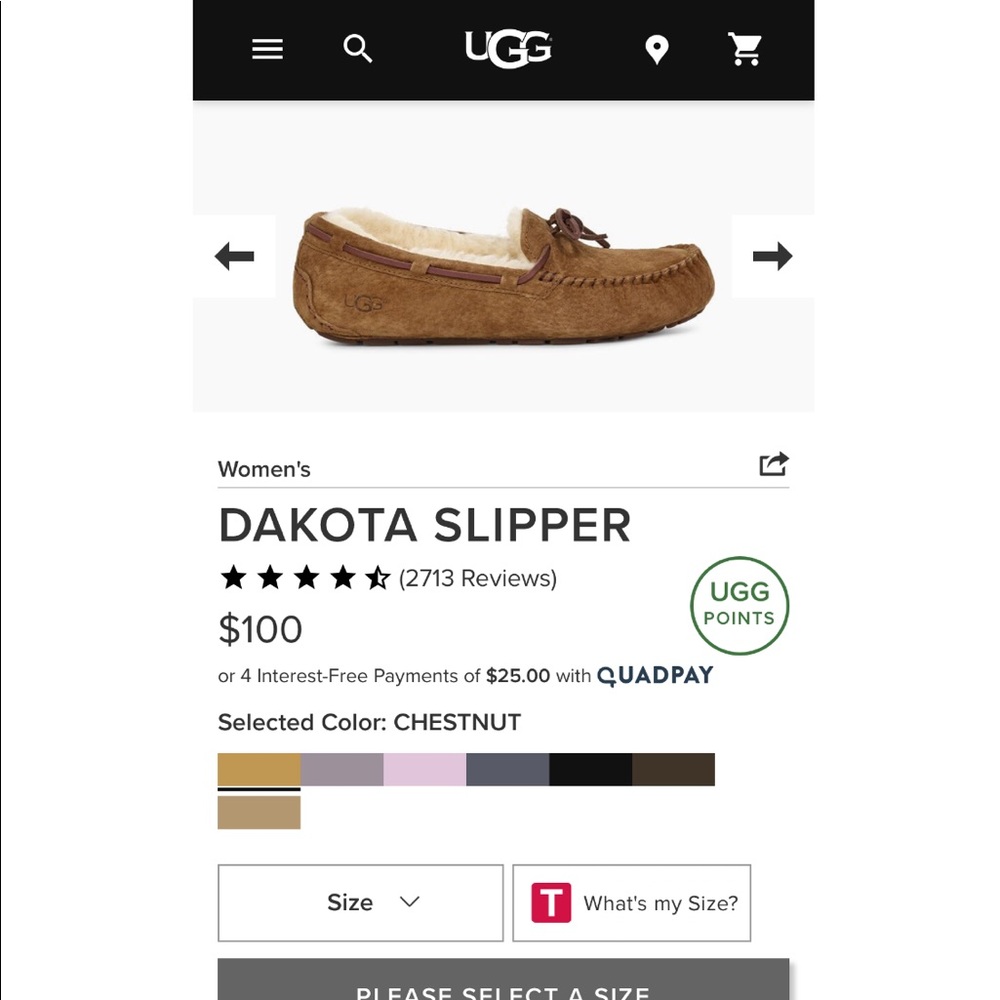Open the search function
1000x1000 pixels.
click(357, 49)
